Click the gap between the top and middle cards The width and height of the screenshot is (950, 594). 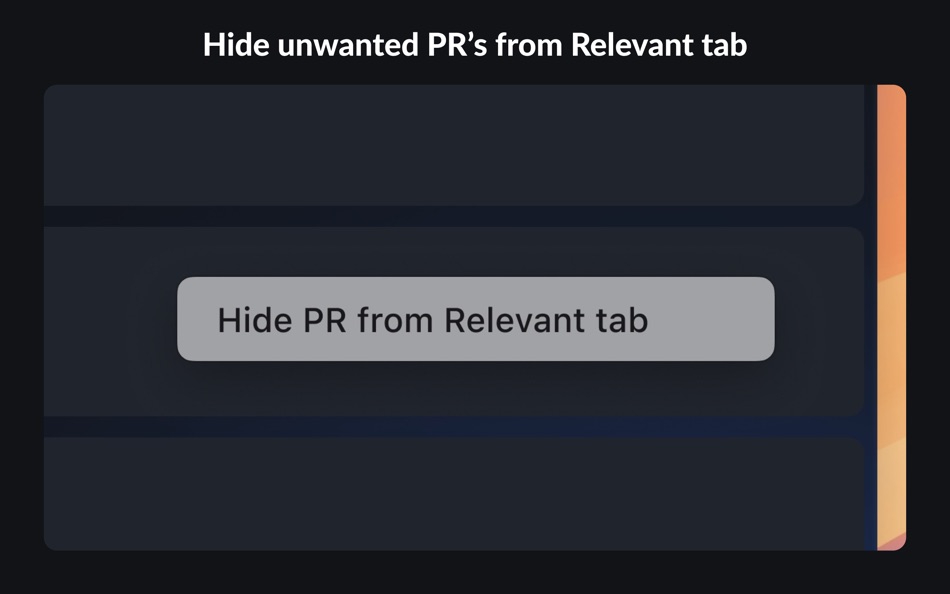point(454,216)
